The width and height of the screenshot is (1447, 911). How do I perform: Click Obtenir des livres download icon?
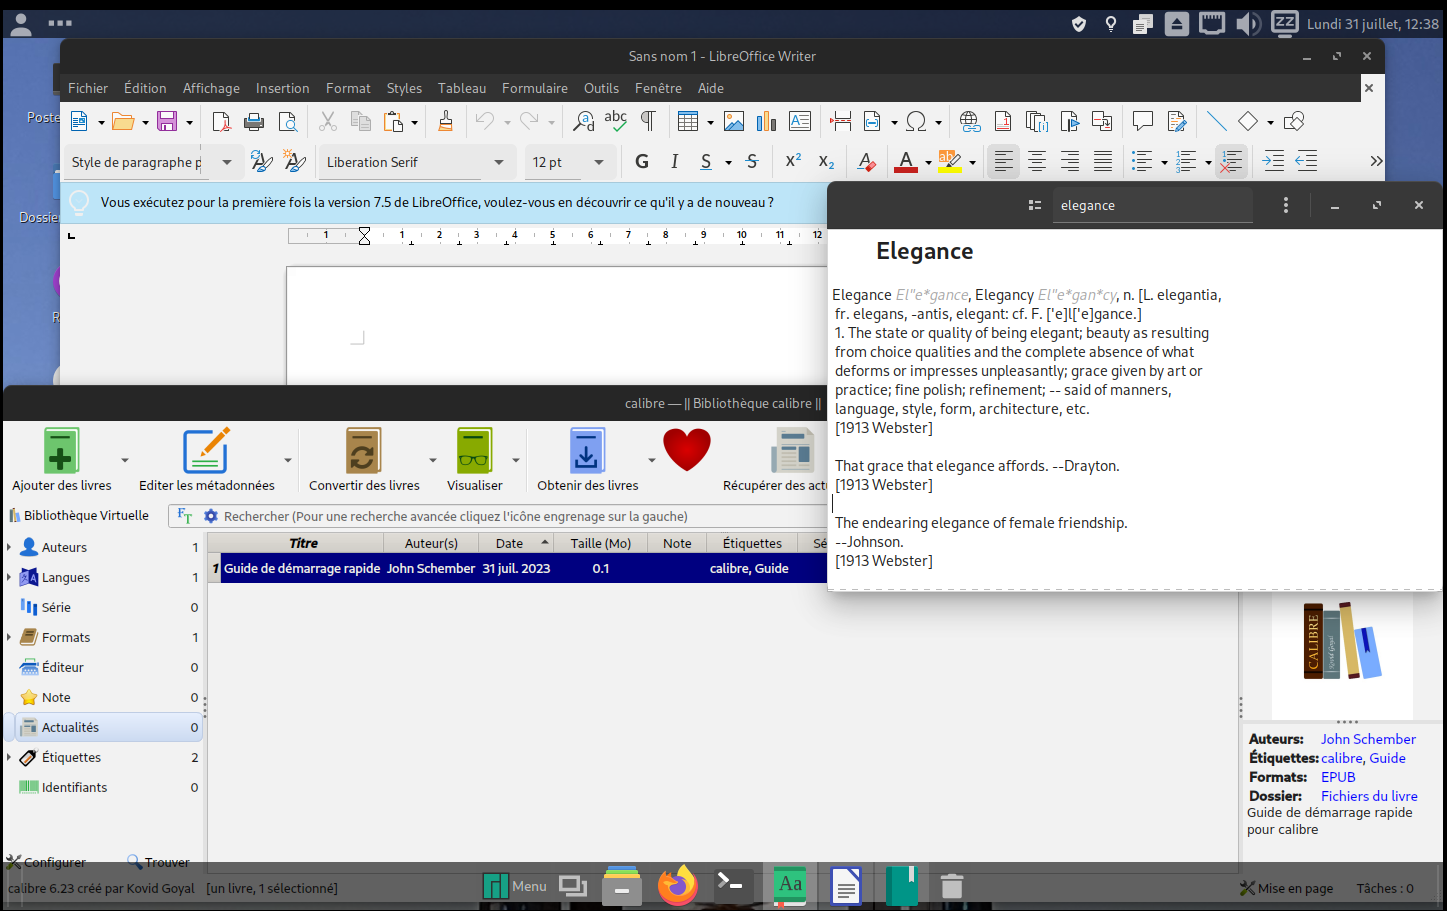coord(586,451)
